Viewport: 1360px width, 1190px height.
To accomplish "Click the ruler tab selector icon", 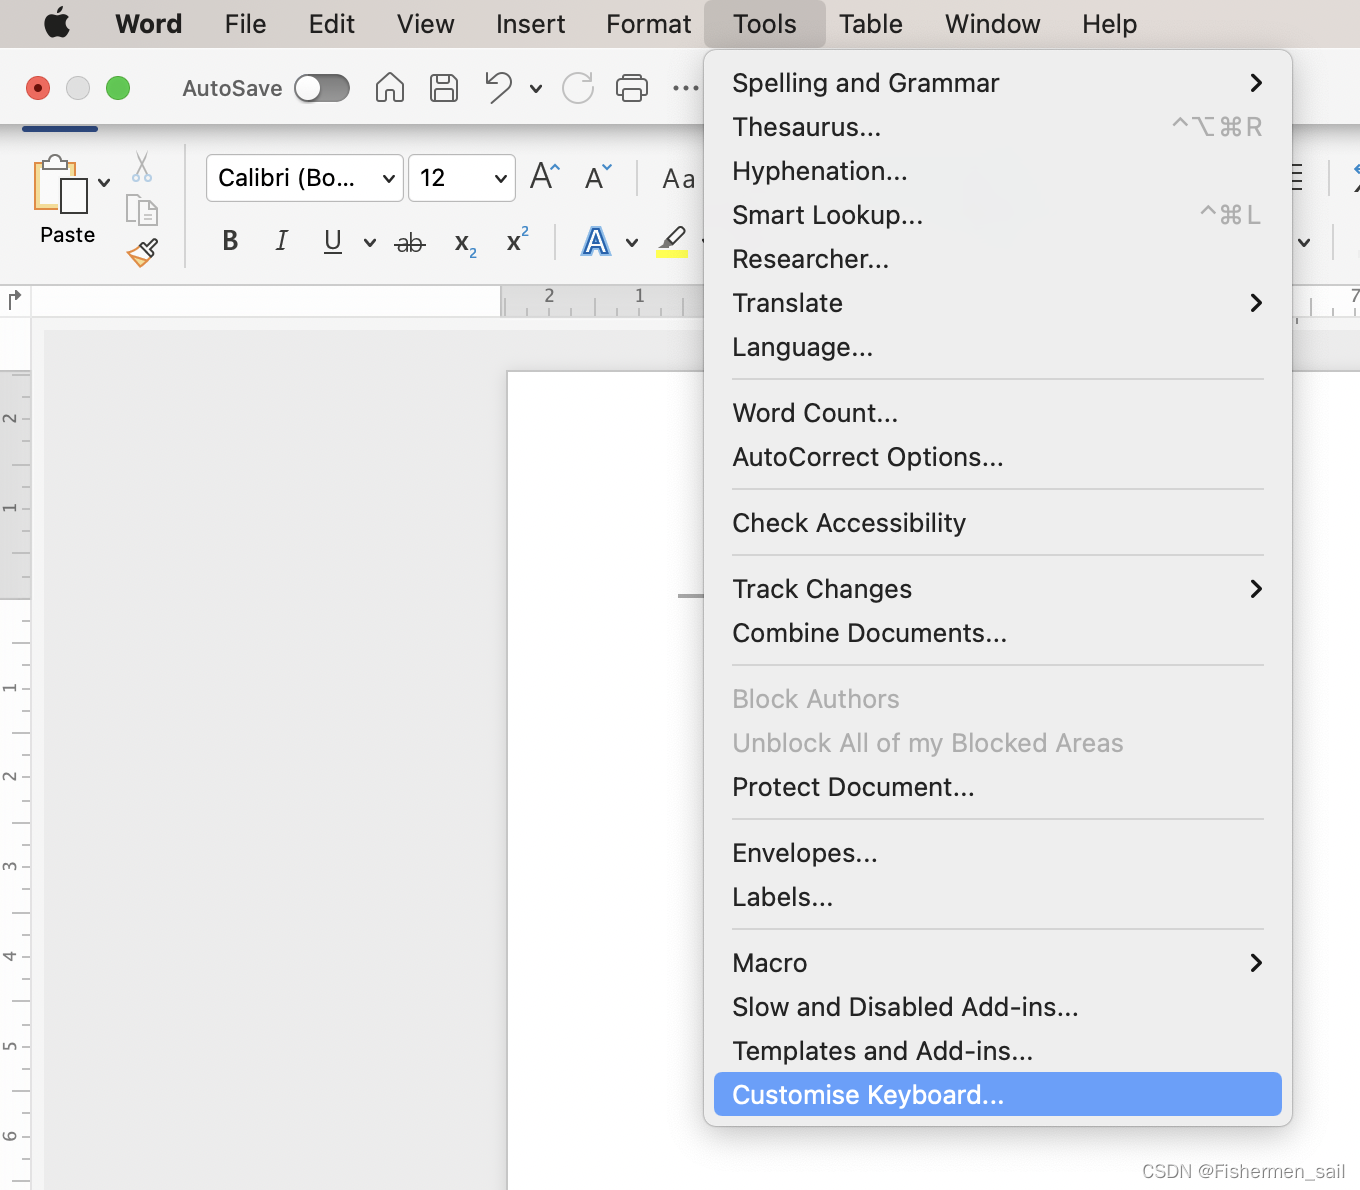I will pos(14,298).
